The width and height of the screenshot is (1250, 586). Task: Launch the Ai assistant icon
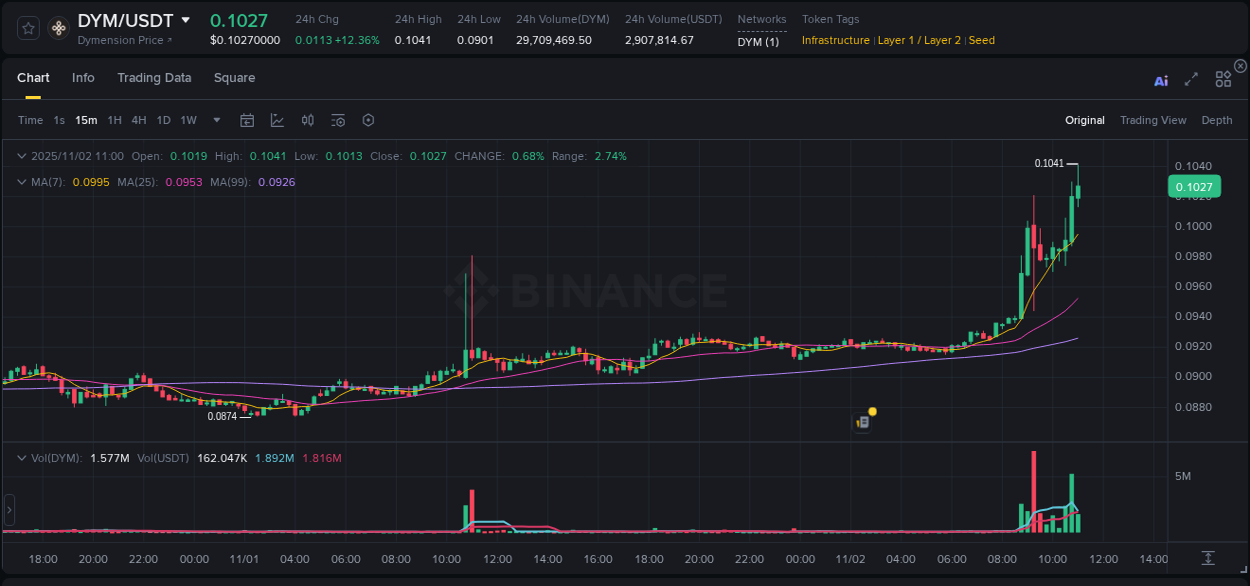(x=1161, y=80)
